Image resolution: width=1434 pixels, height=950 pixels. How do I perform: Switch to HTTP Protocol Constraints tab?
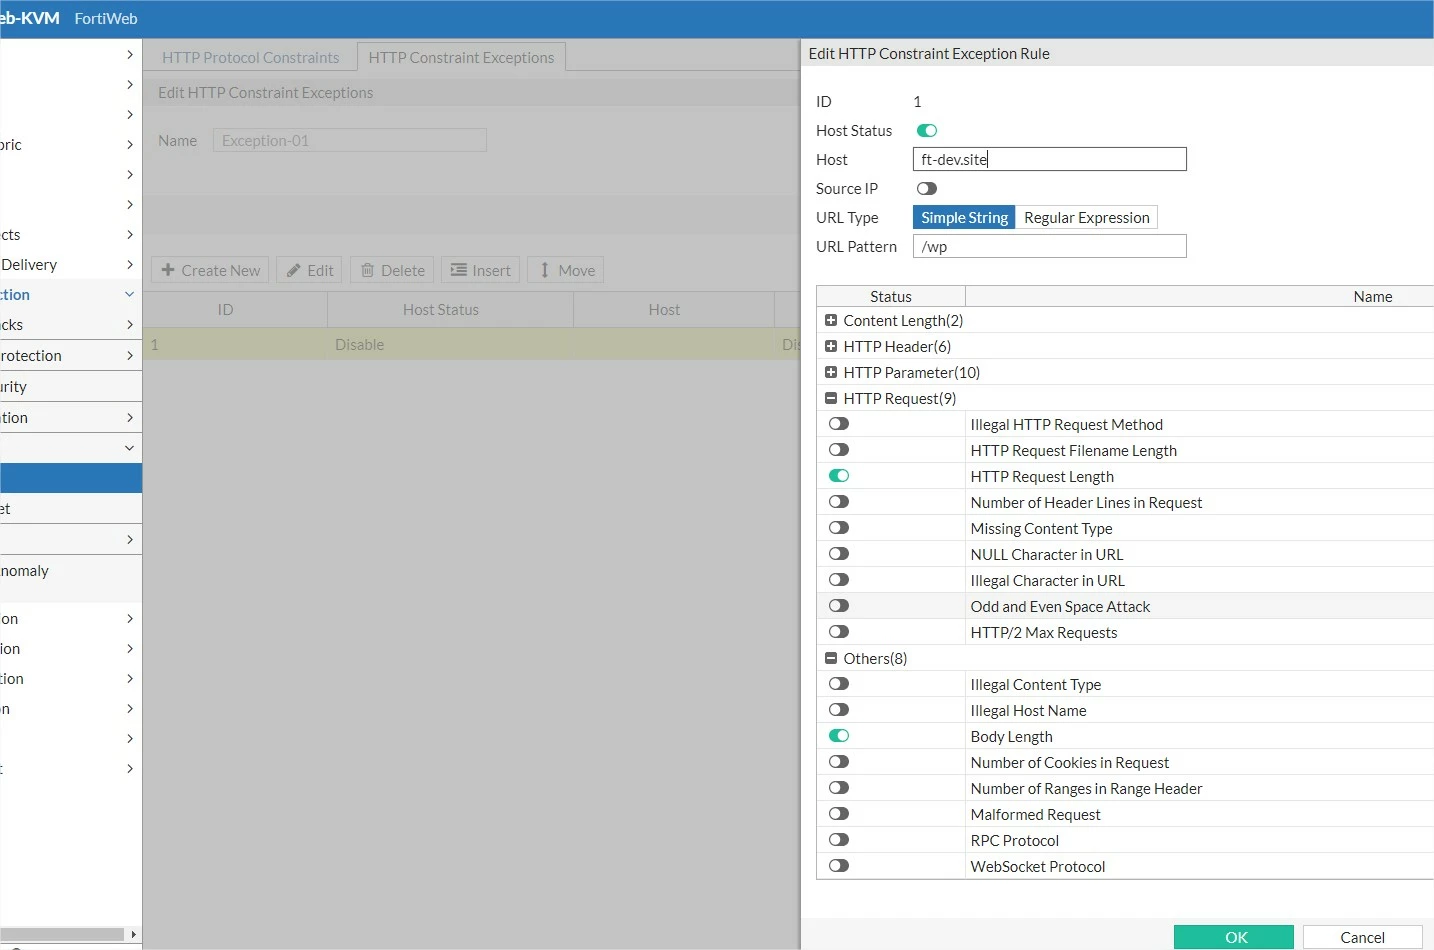click(x=250, y=57)
